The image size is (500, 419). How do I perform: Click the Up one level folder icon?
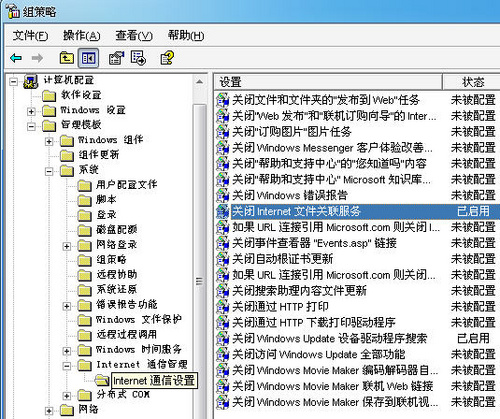tap(67, 58)
